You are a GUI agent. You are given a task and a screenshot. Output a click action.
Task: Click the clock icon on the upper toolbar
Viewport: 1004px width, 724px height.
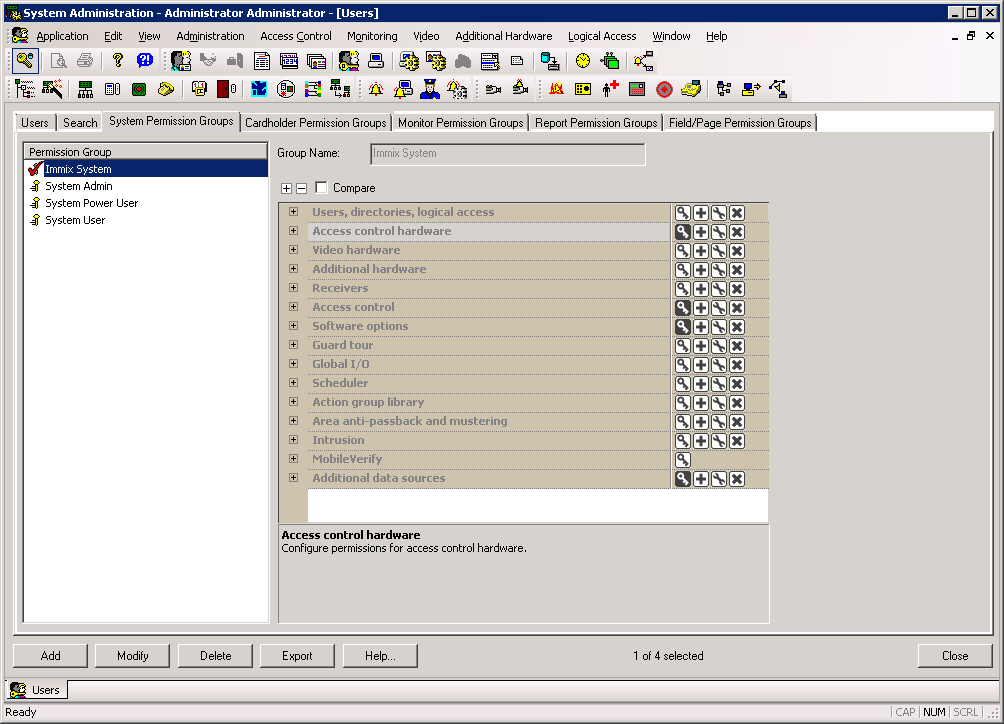pos(581,60)
